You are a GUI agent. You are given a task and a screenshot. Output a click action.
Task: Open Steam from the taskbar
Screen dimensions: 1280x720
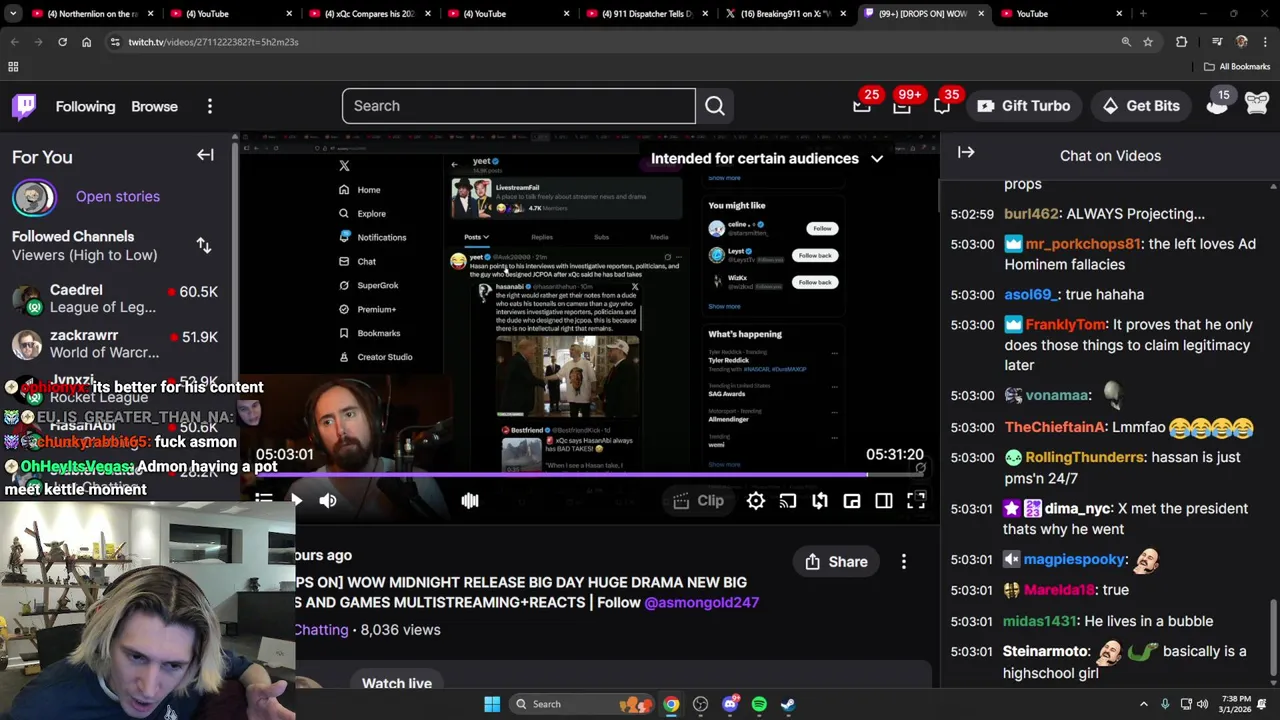point(788,704)
